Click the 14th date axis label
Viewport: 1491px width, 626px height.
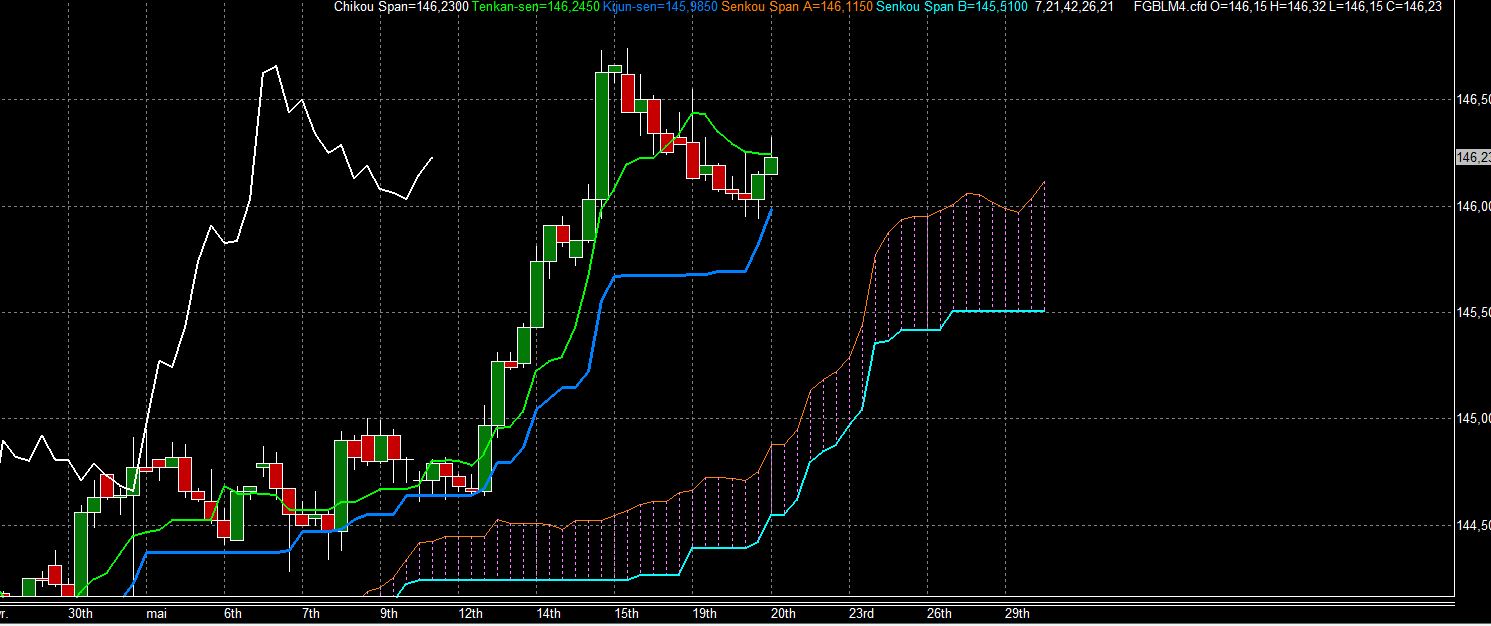coord(549,613)
